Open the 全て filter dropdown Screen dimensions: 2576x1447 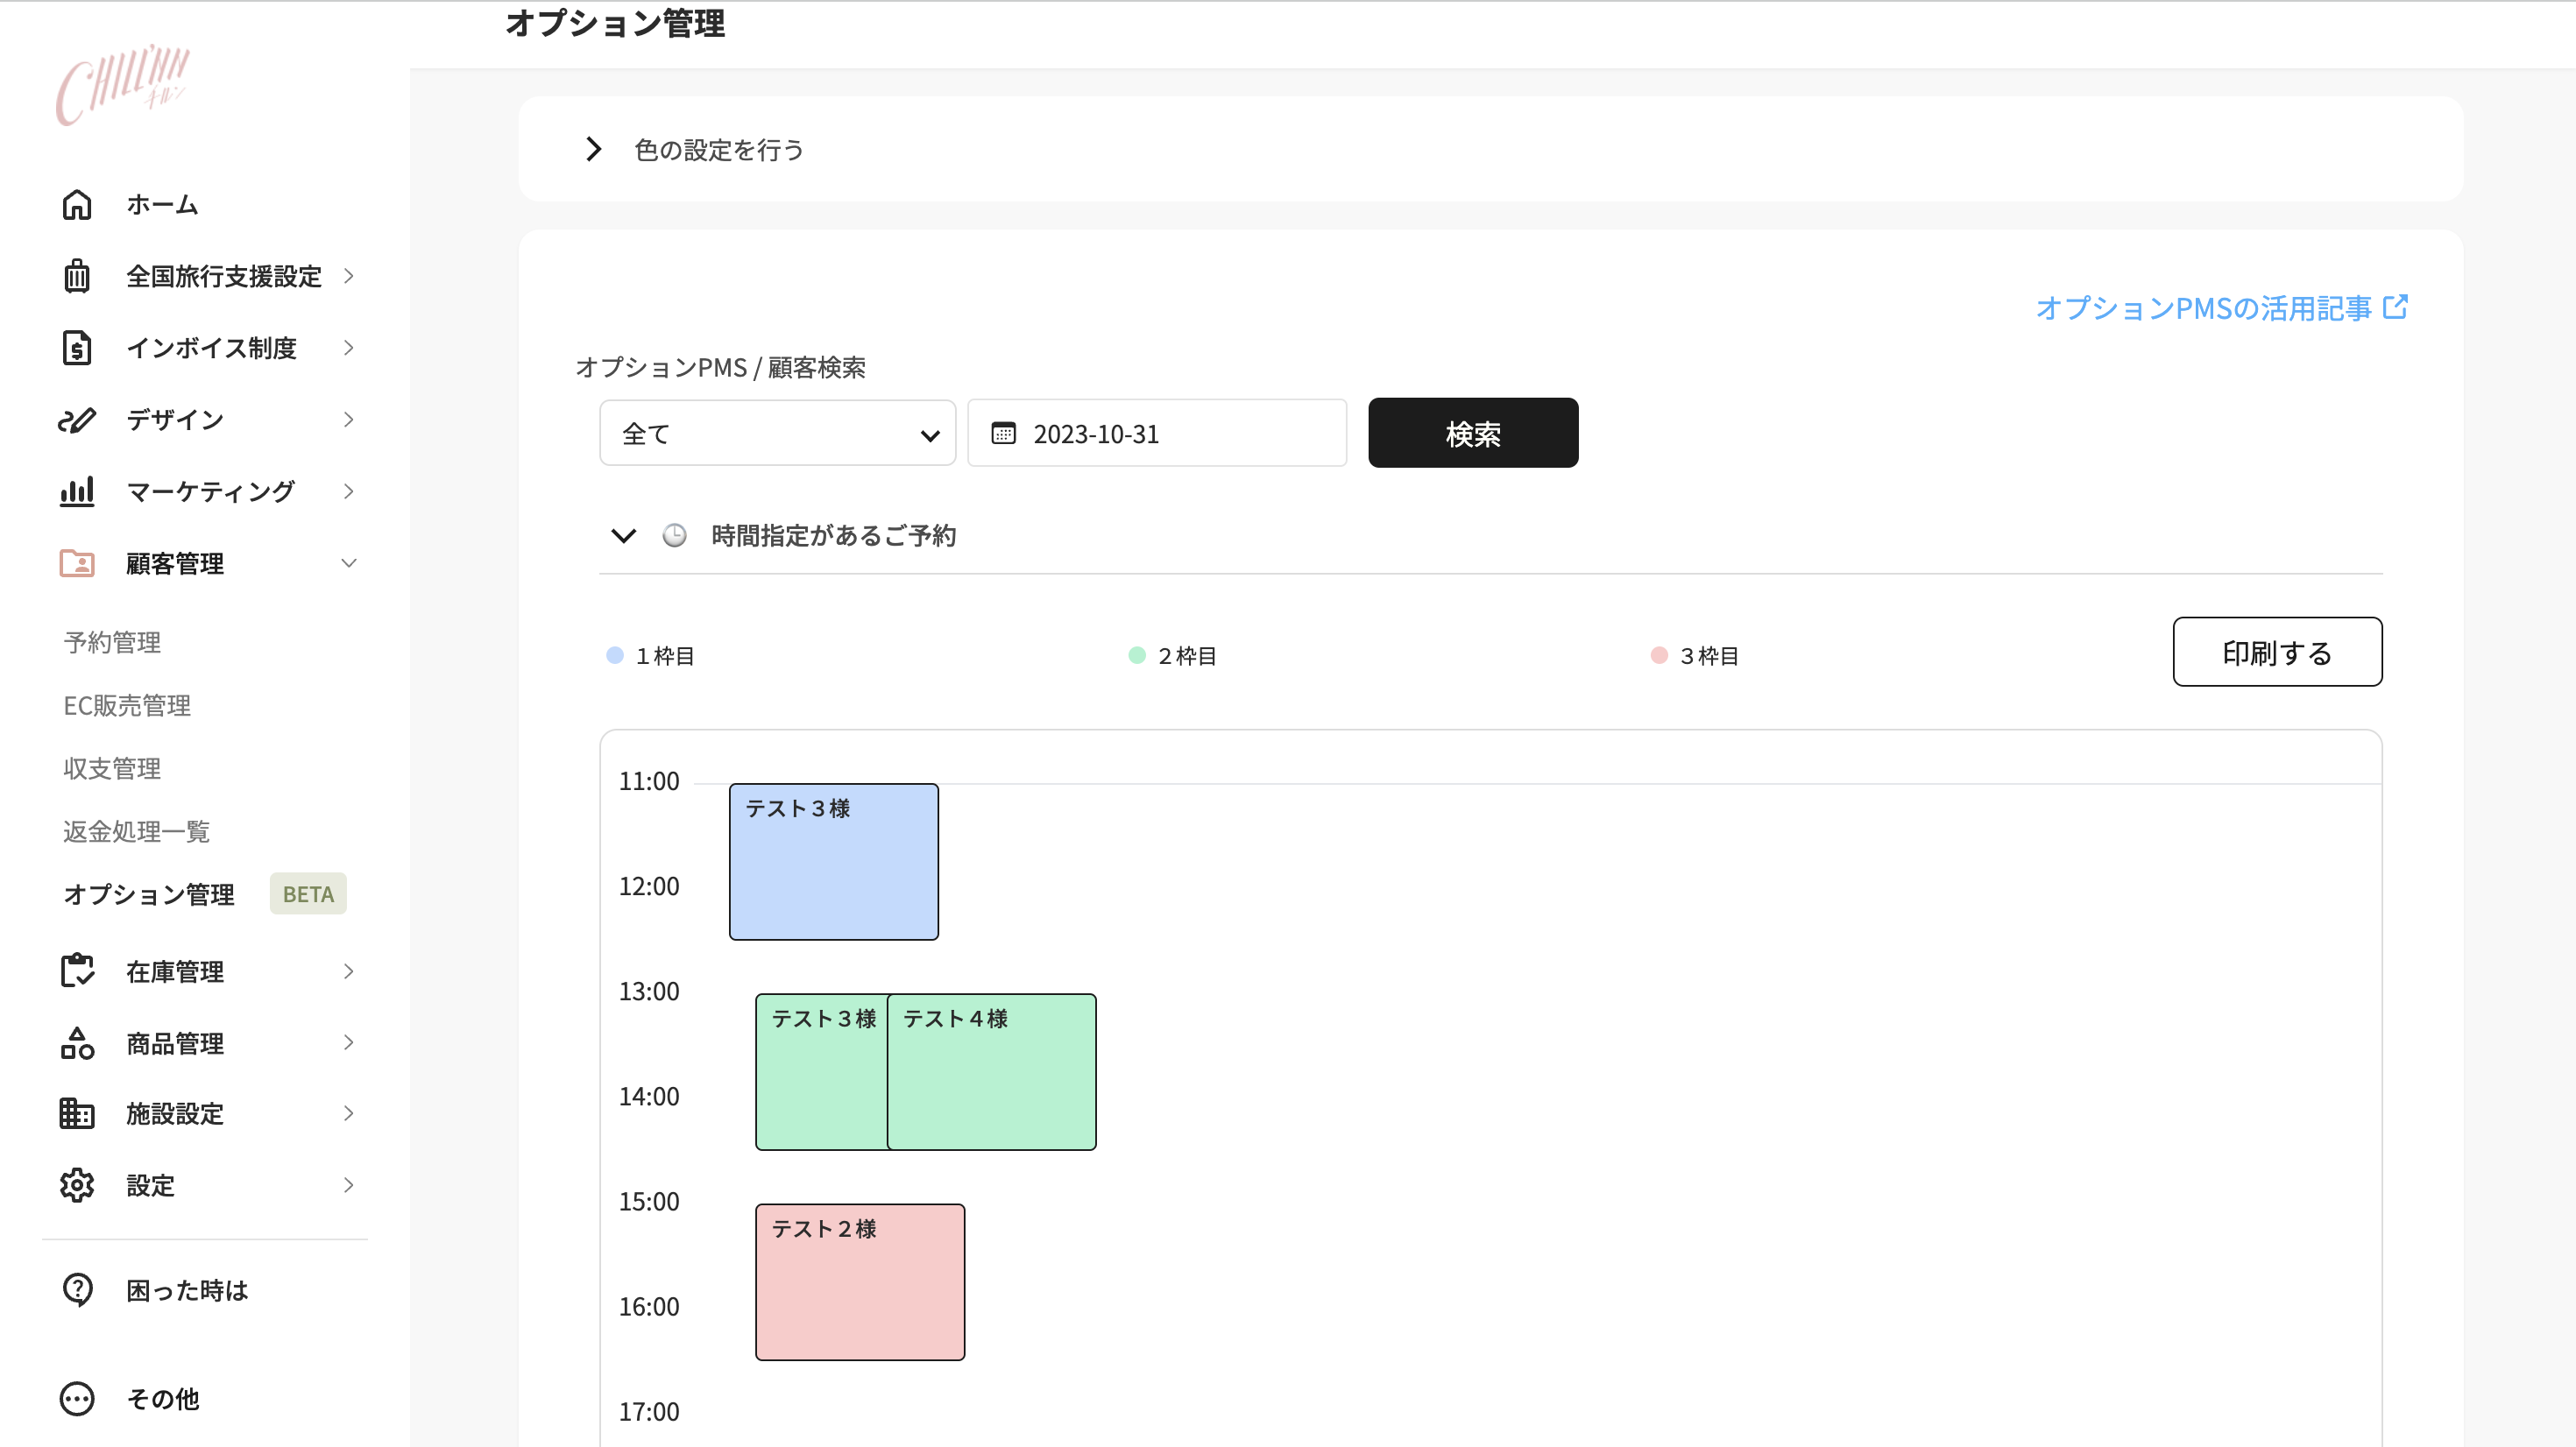pyautogui.click(x=777, y=432)
